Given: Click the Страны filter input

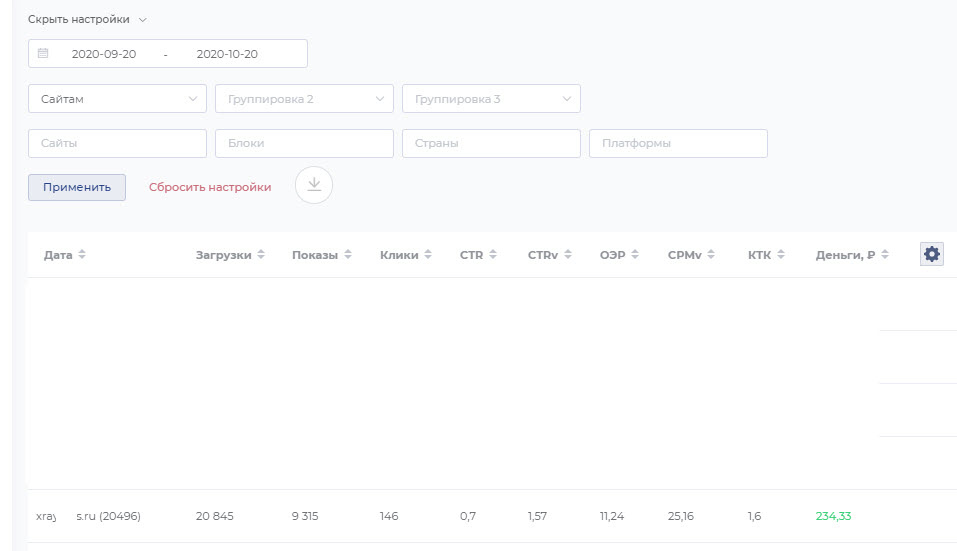Looking at the screenshot, I should 491,143.
